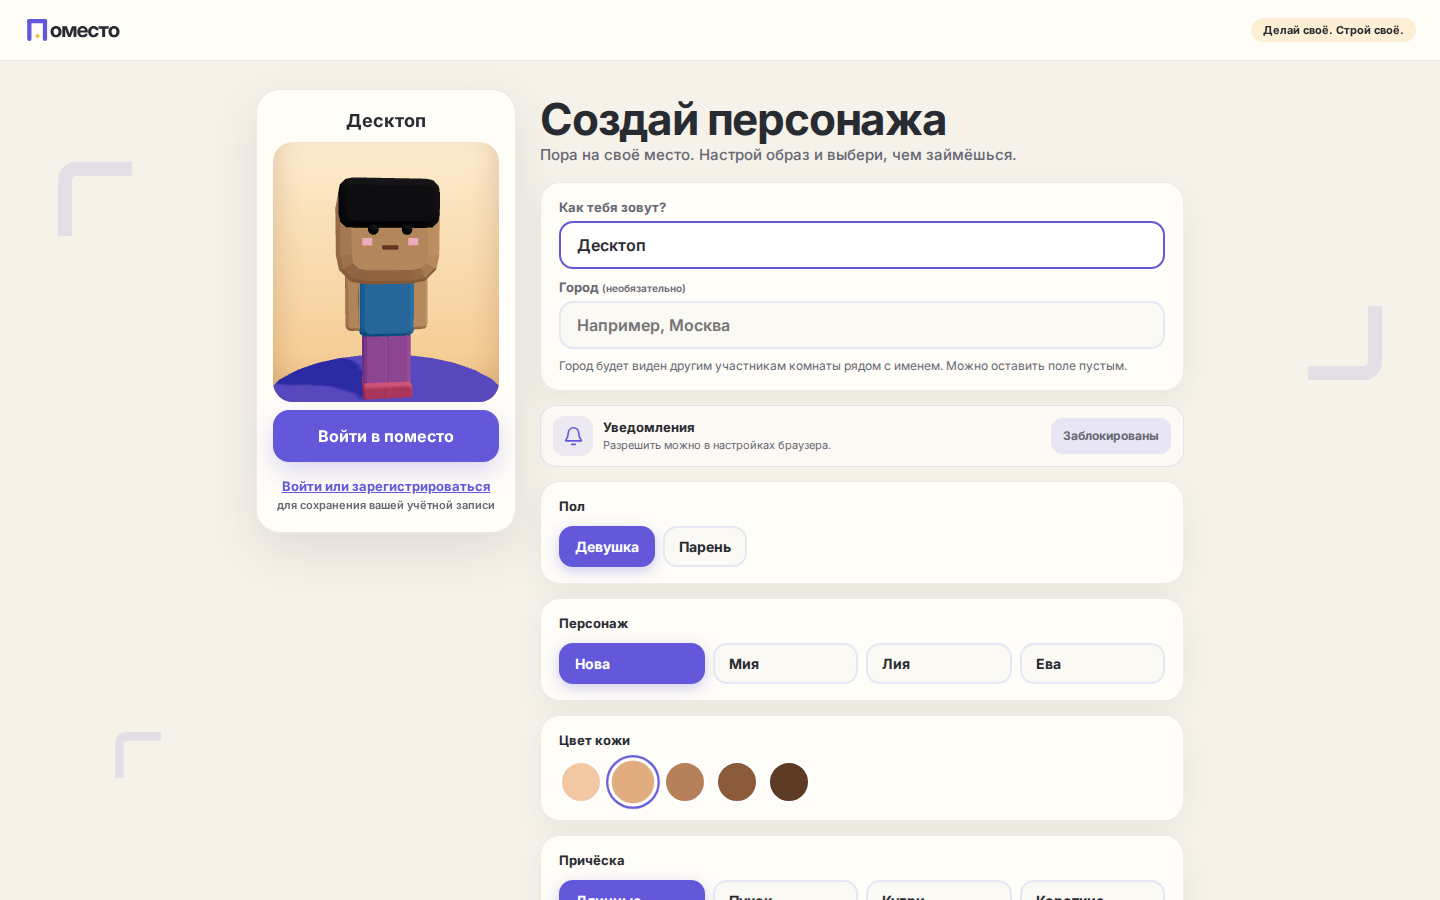Click the notifications bell icon
The height and width of the screenshot is (900, 1440).
573,436
